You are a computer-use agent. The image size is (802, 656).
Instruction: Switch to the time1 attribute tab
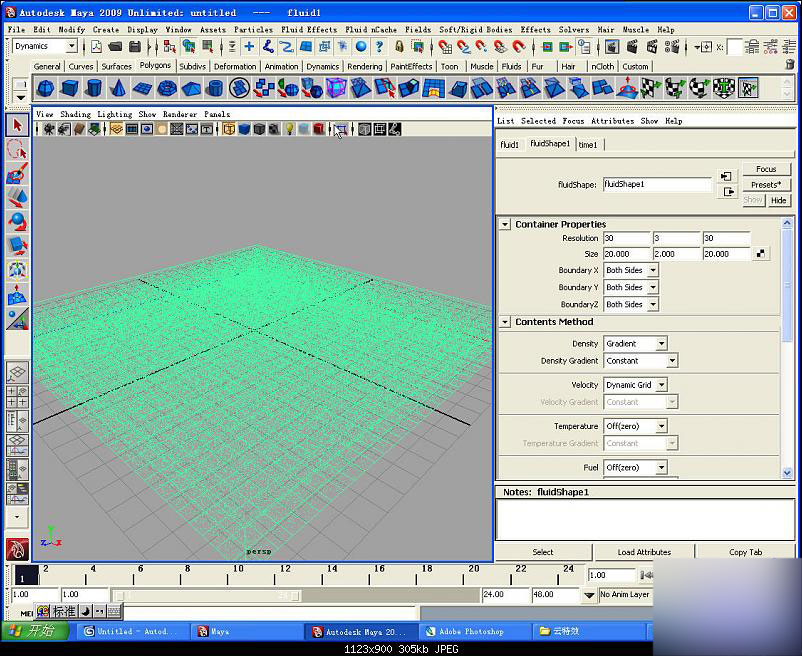click(588, 144)
